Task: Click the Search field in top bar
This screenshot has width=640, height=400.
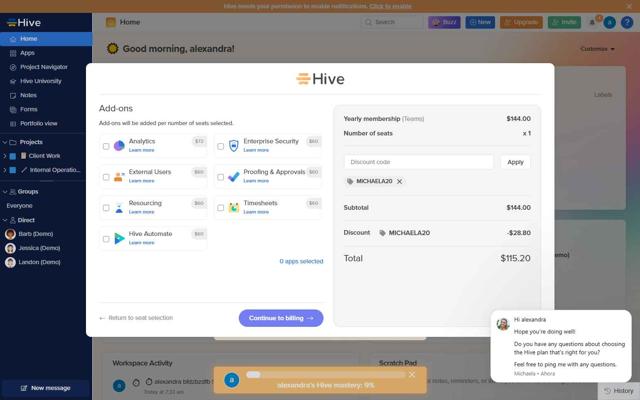Action: (x=392, y=22)
